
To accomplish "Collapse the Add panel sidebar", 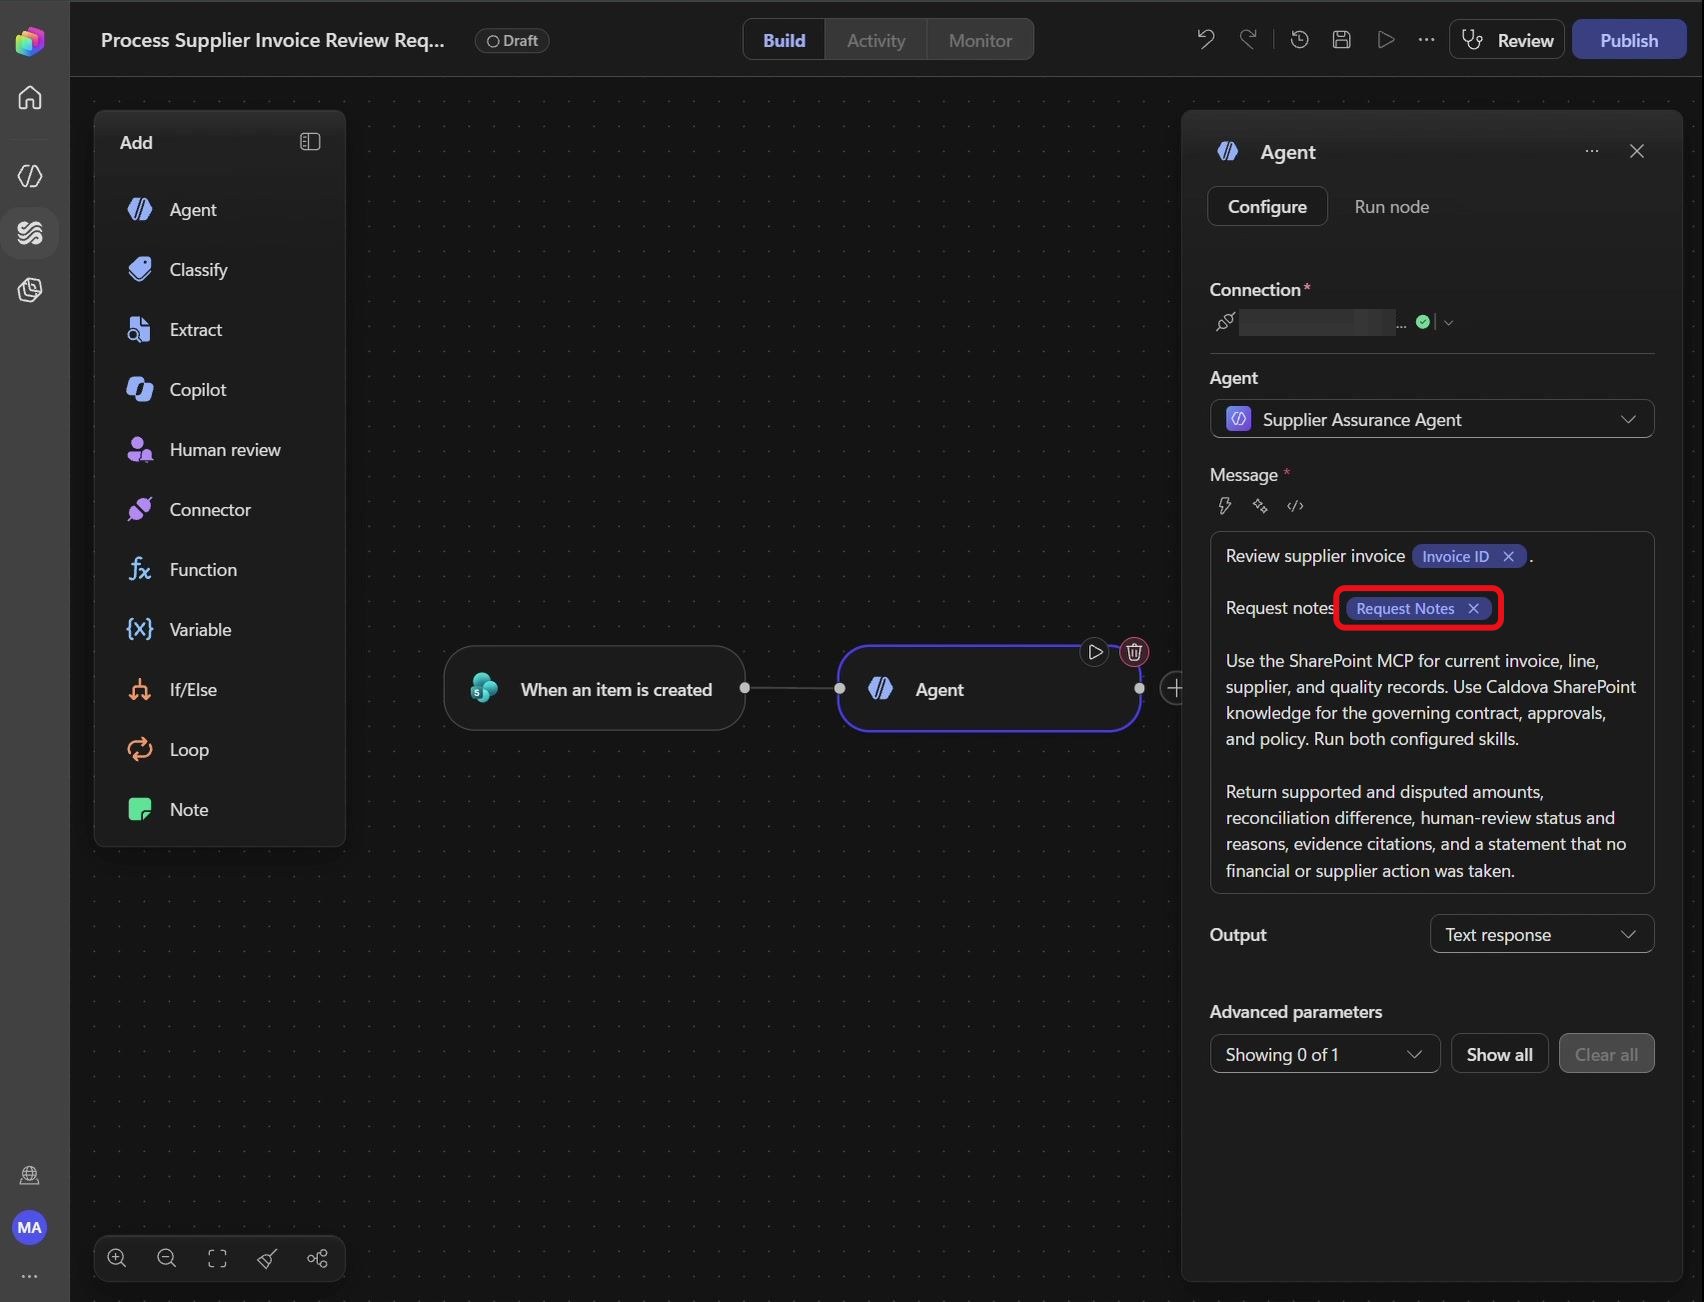I will [310, 142].
